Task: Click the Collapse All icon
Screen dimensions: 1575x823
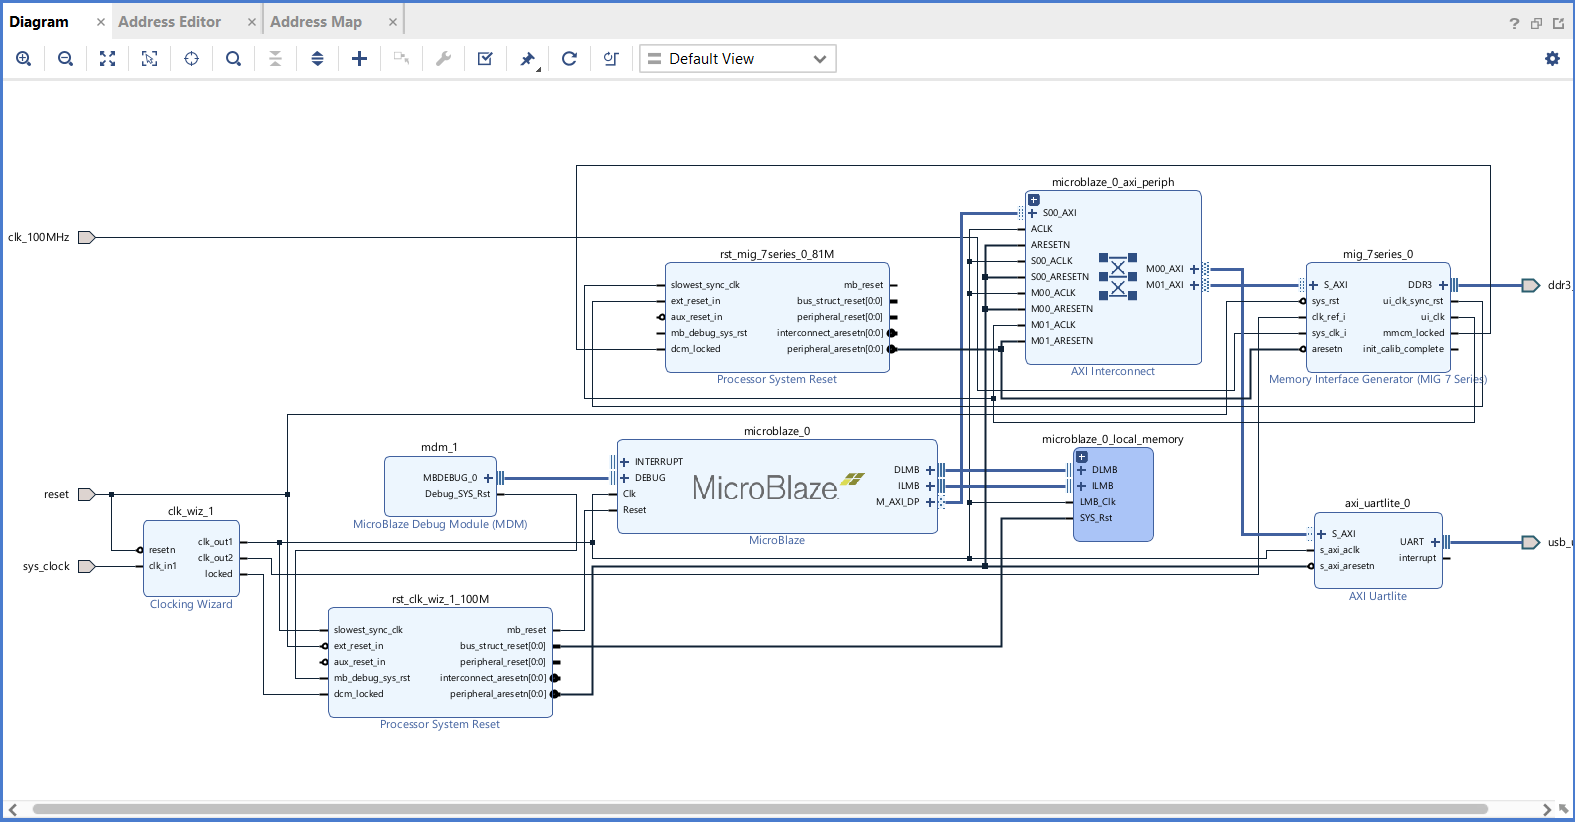Action: pyautogui.click(x=276, y=59)
